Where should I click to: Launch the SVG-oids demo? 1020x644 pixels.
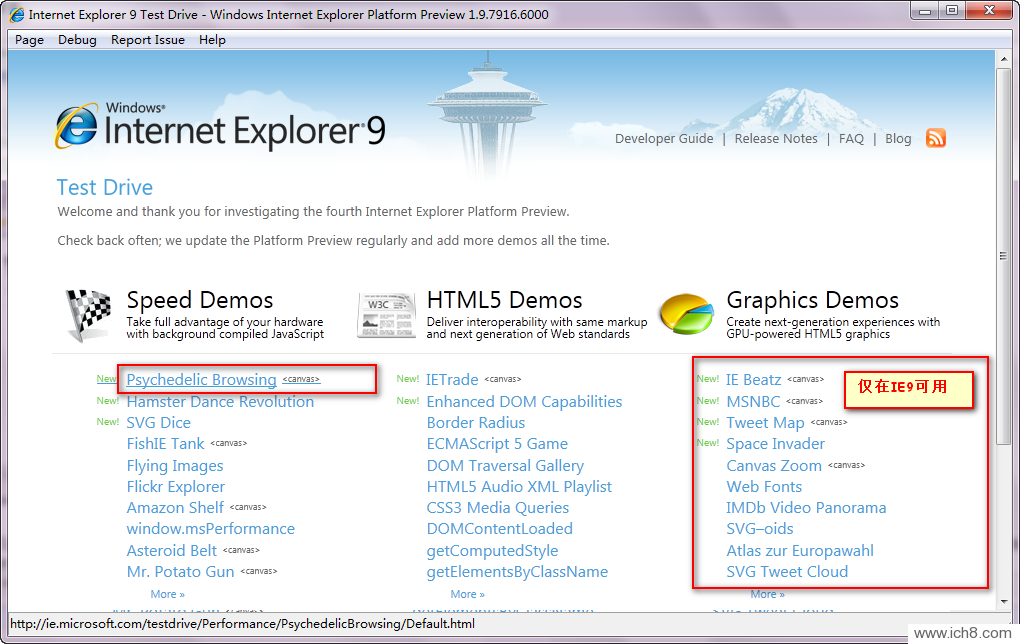point(760,529)
